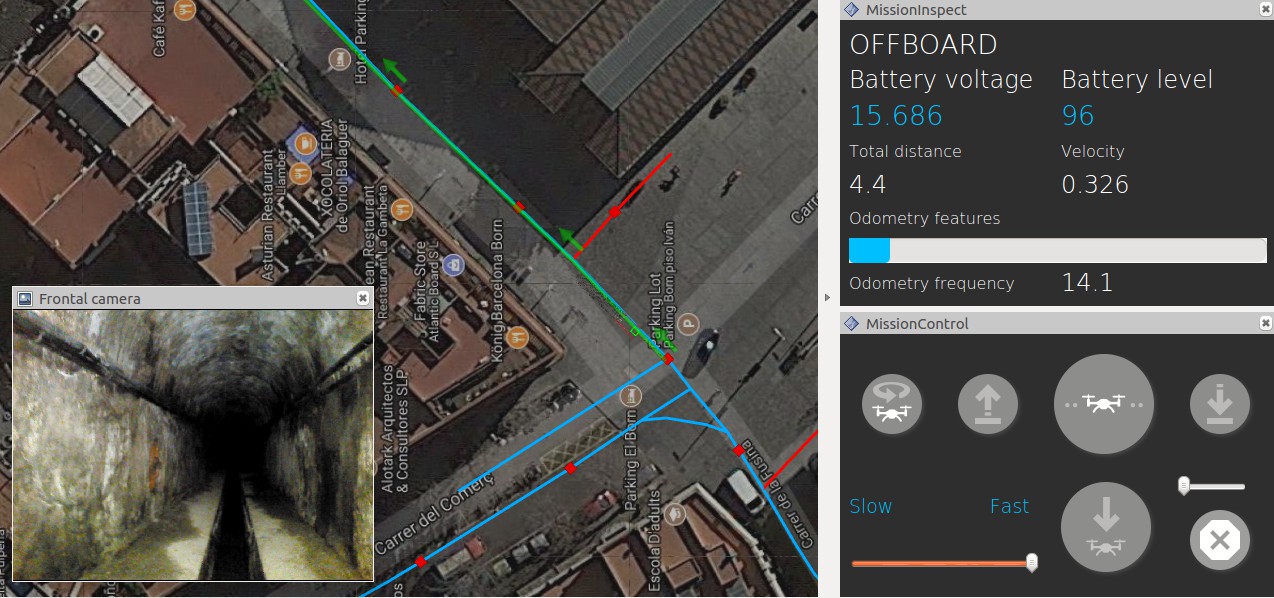Click the small white slider above stop button

point(1184,486)
